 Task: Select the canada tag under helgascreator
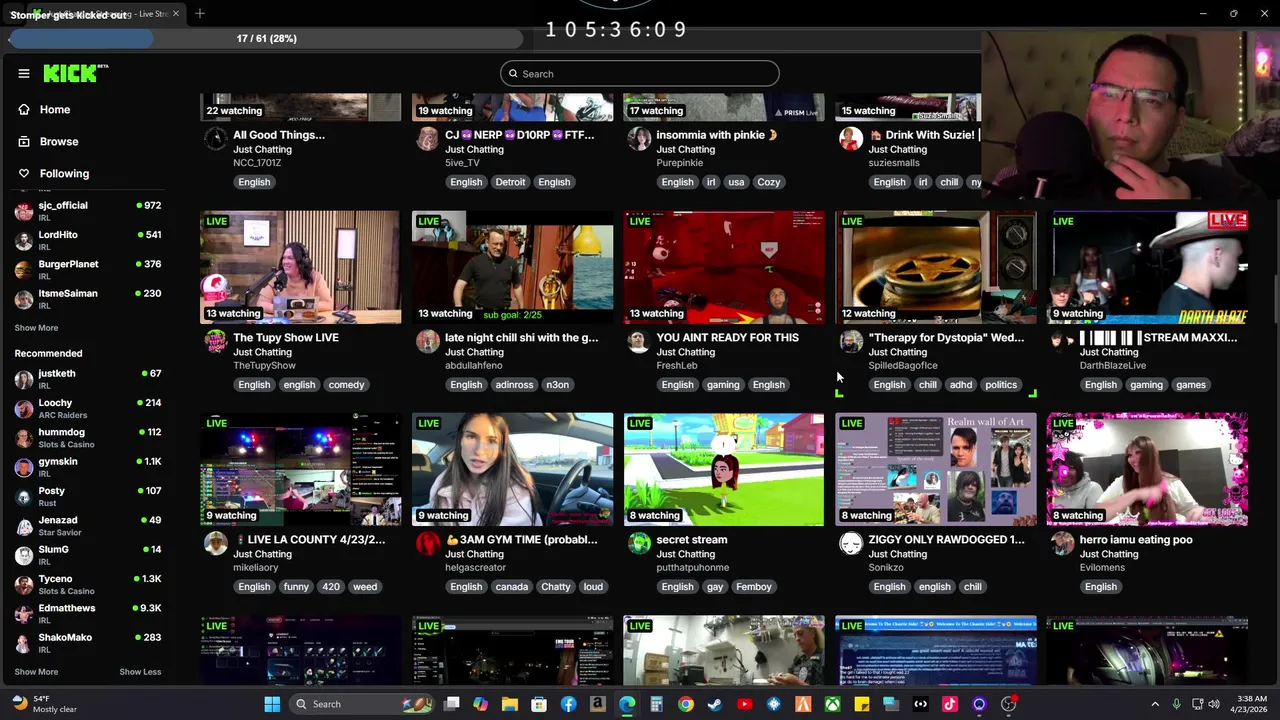511,587
